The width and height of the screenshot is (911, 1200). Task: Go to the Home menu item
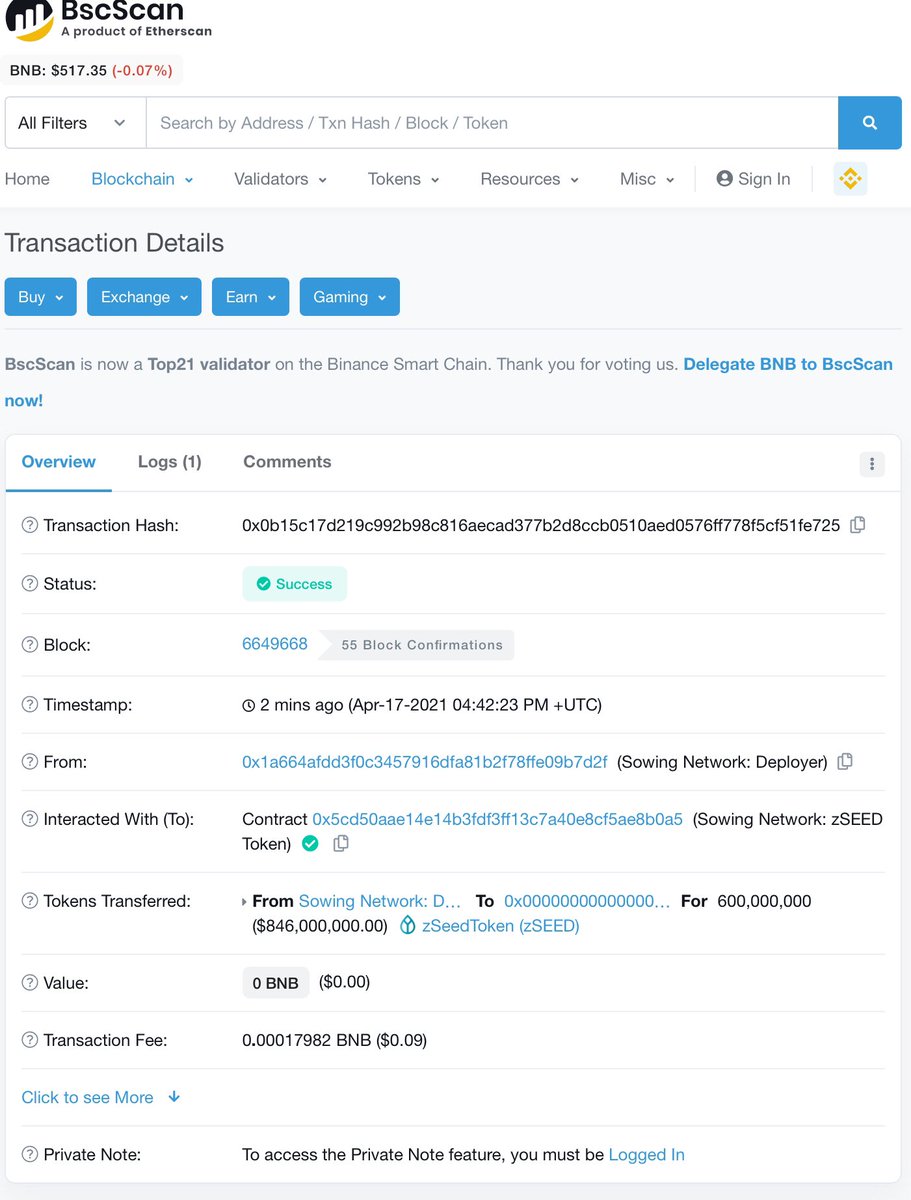(27, 179)
